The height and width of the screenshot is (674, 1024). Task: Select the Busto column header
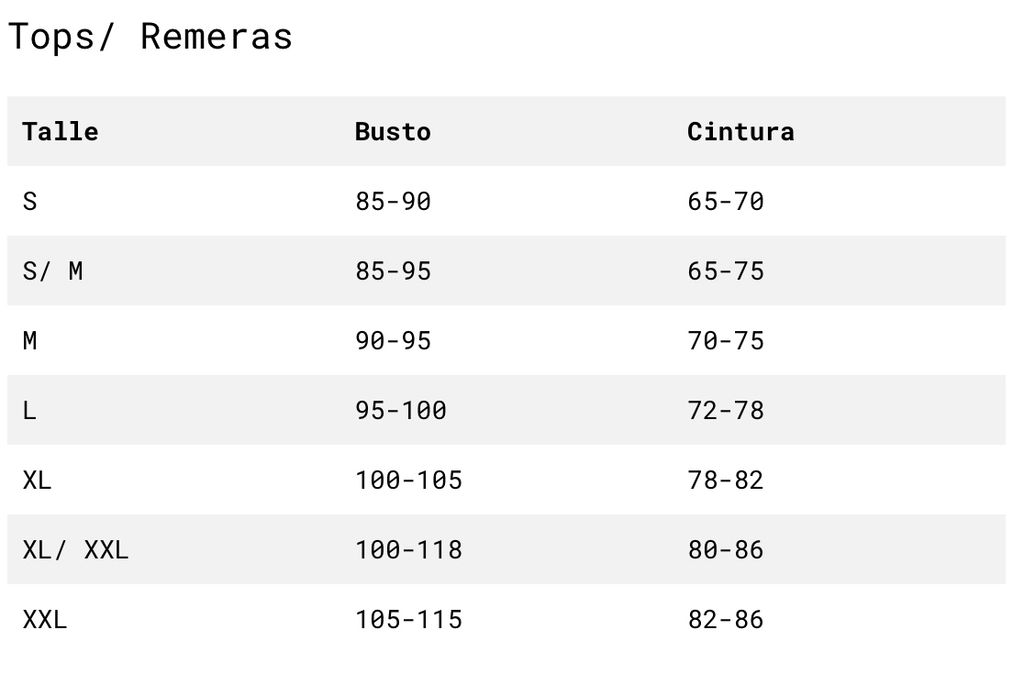pos(392,131)
